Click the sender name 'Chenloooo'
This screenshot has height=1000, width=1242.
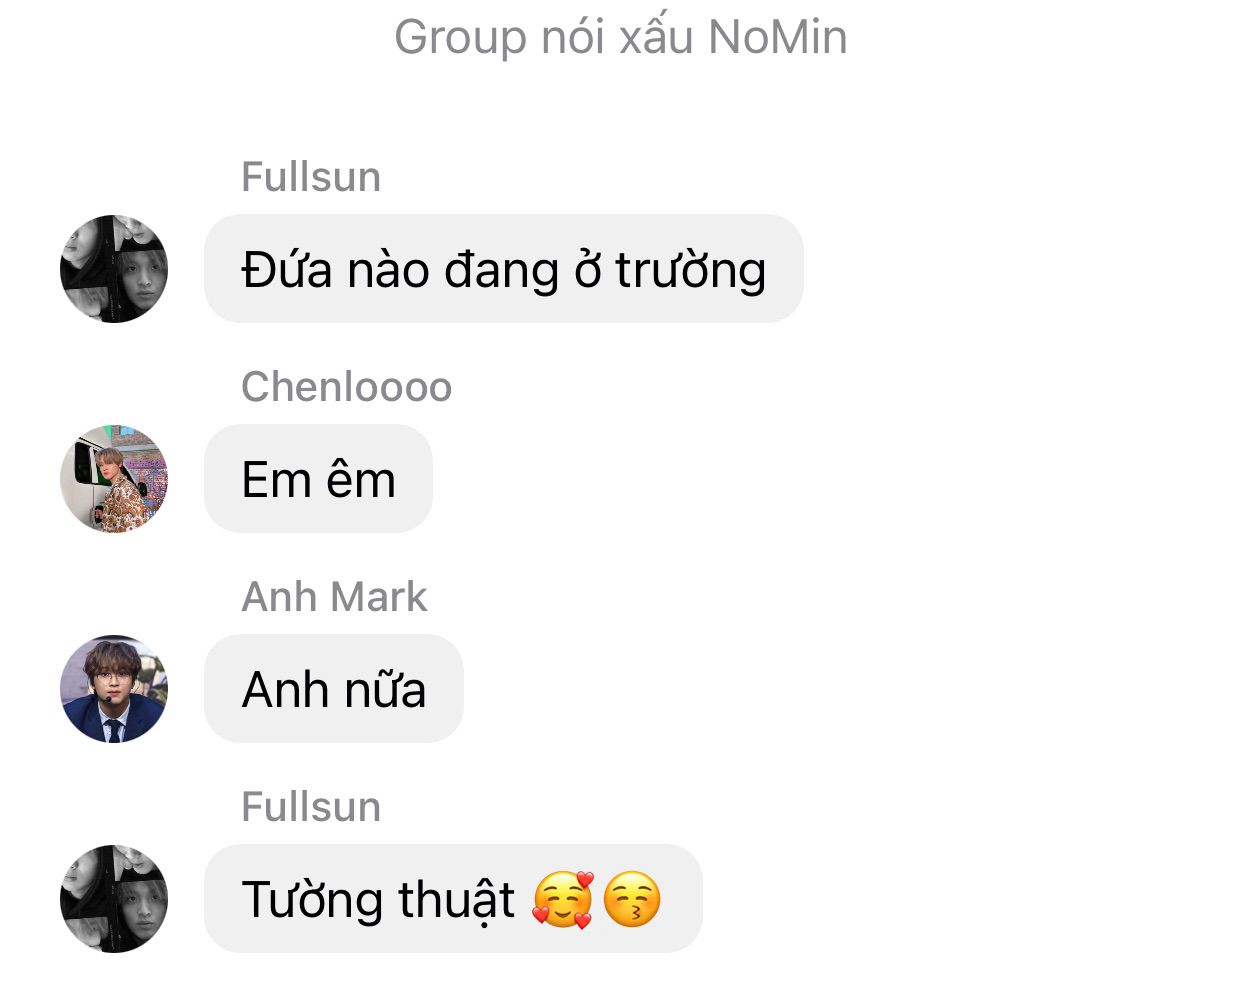347,387
